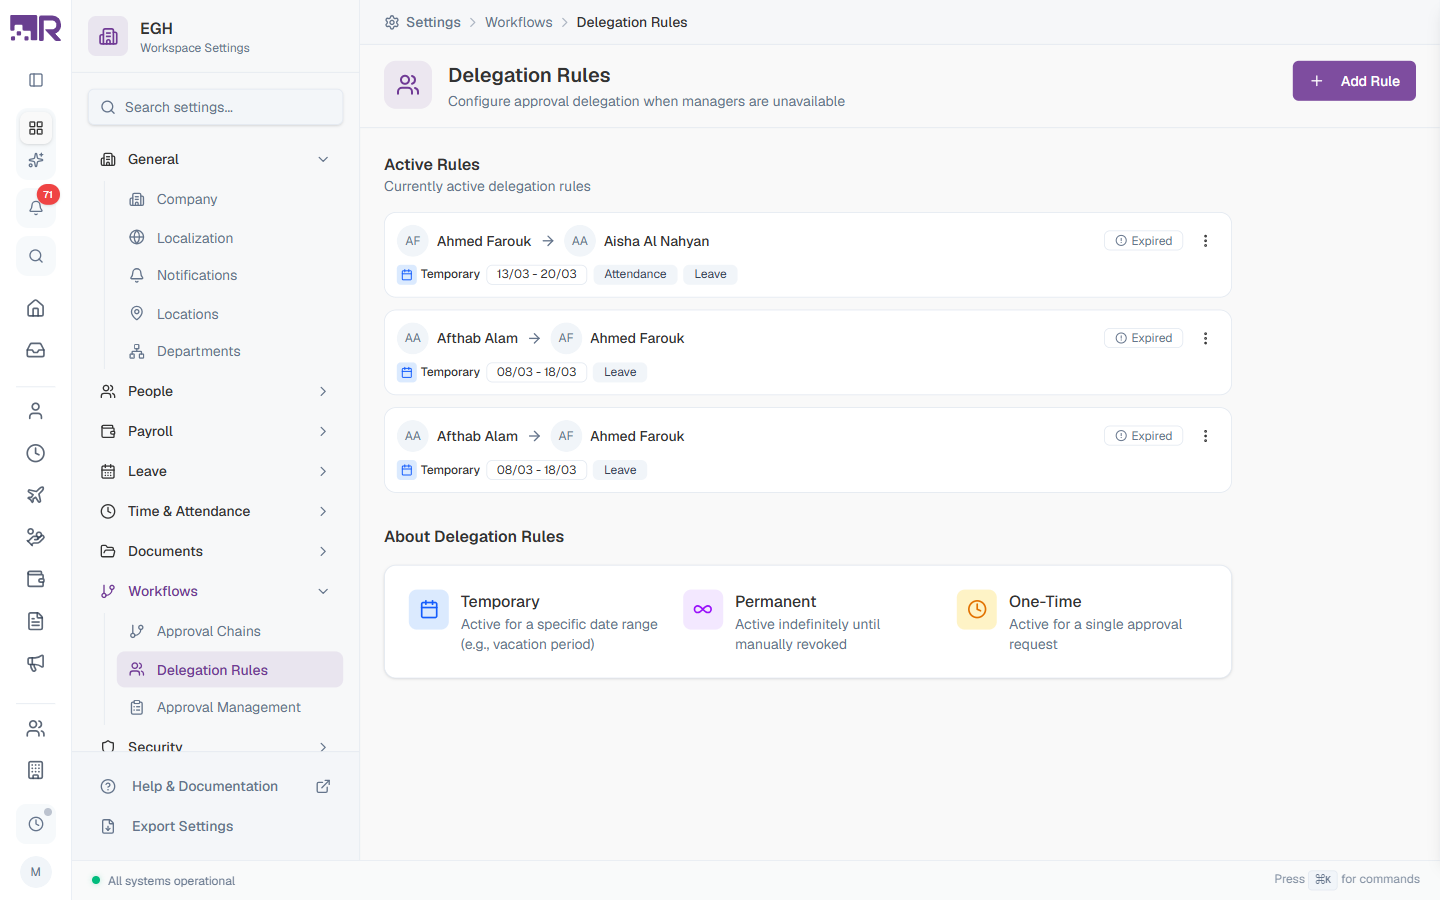Open options menu for last Afthab Alam rule

1205,436
